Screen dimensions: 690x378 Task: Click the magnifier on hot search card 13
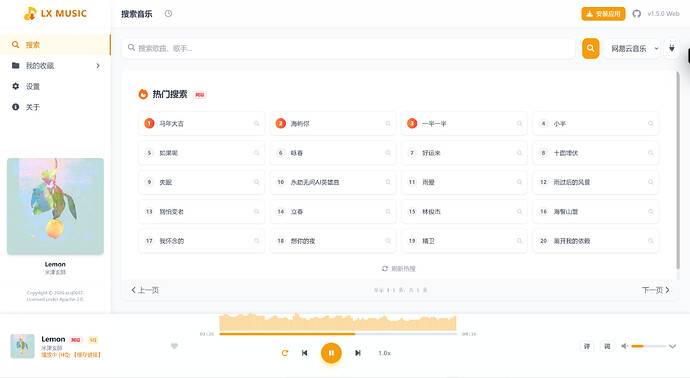[257, 212]
